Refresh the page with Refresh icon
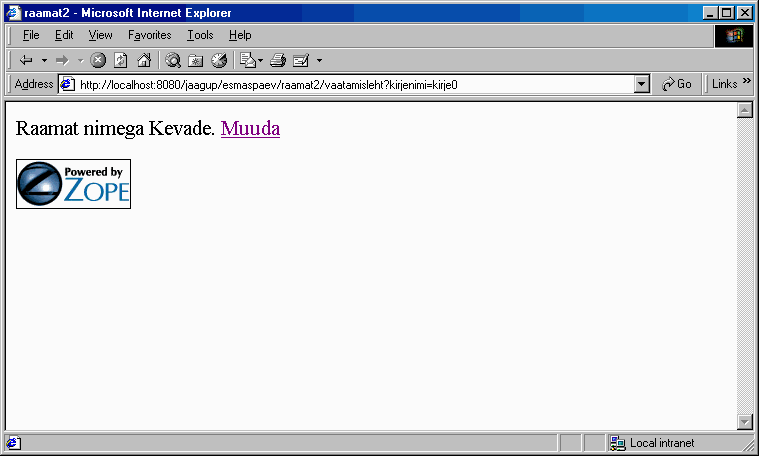The image size is (759, 456). [x=121, y=60]
